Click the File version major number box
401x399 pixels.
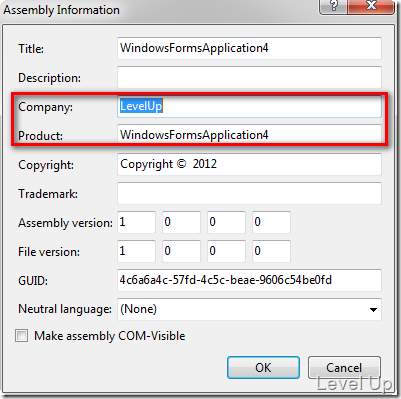136,251
